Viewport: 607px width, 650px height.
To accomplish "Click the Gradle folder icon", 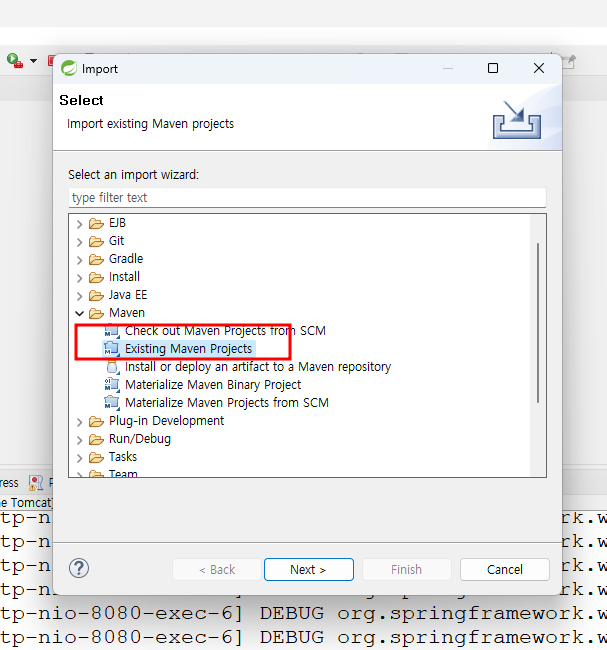I will (96, 260).
